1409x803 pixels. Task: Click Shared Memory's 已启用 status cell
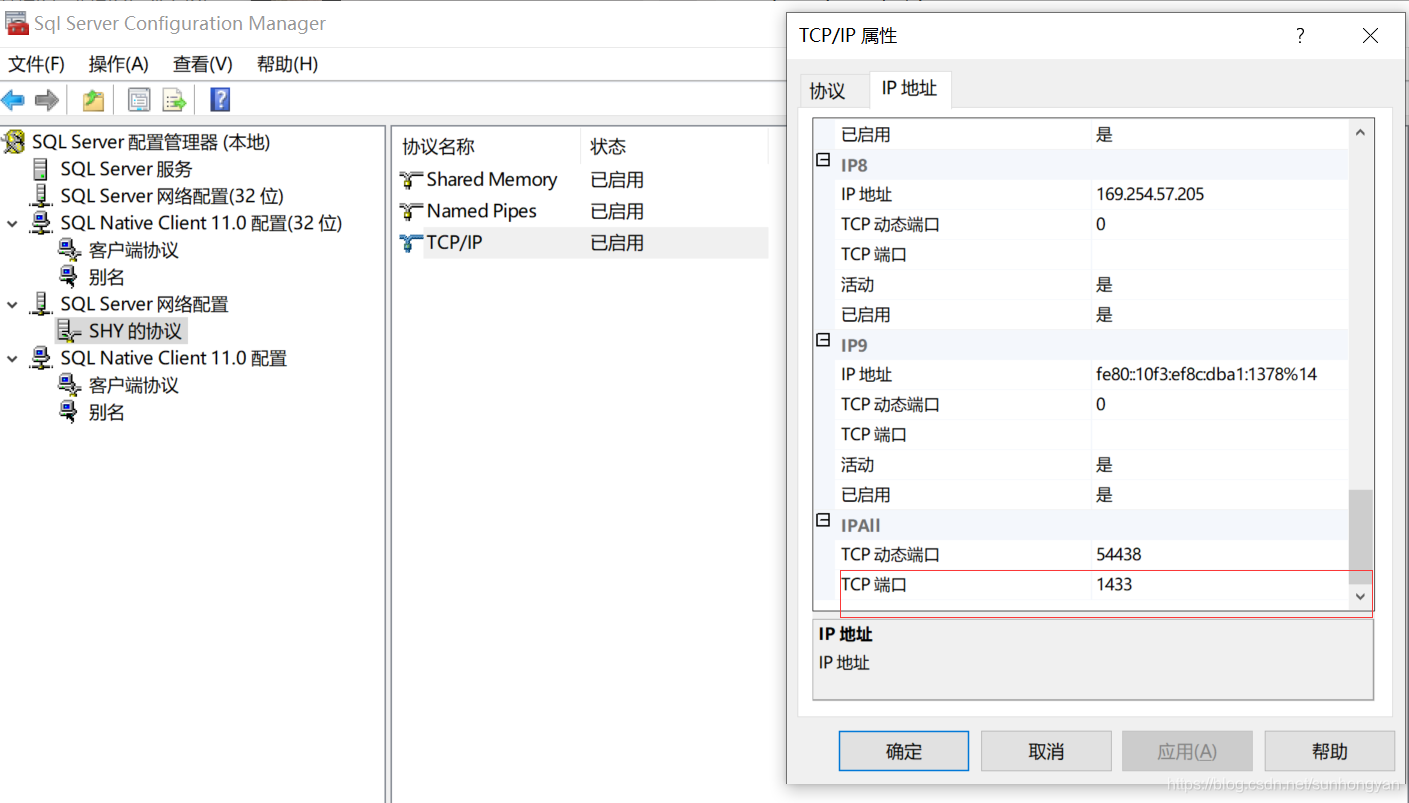[617, 180]
